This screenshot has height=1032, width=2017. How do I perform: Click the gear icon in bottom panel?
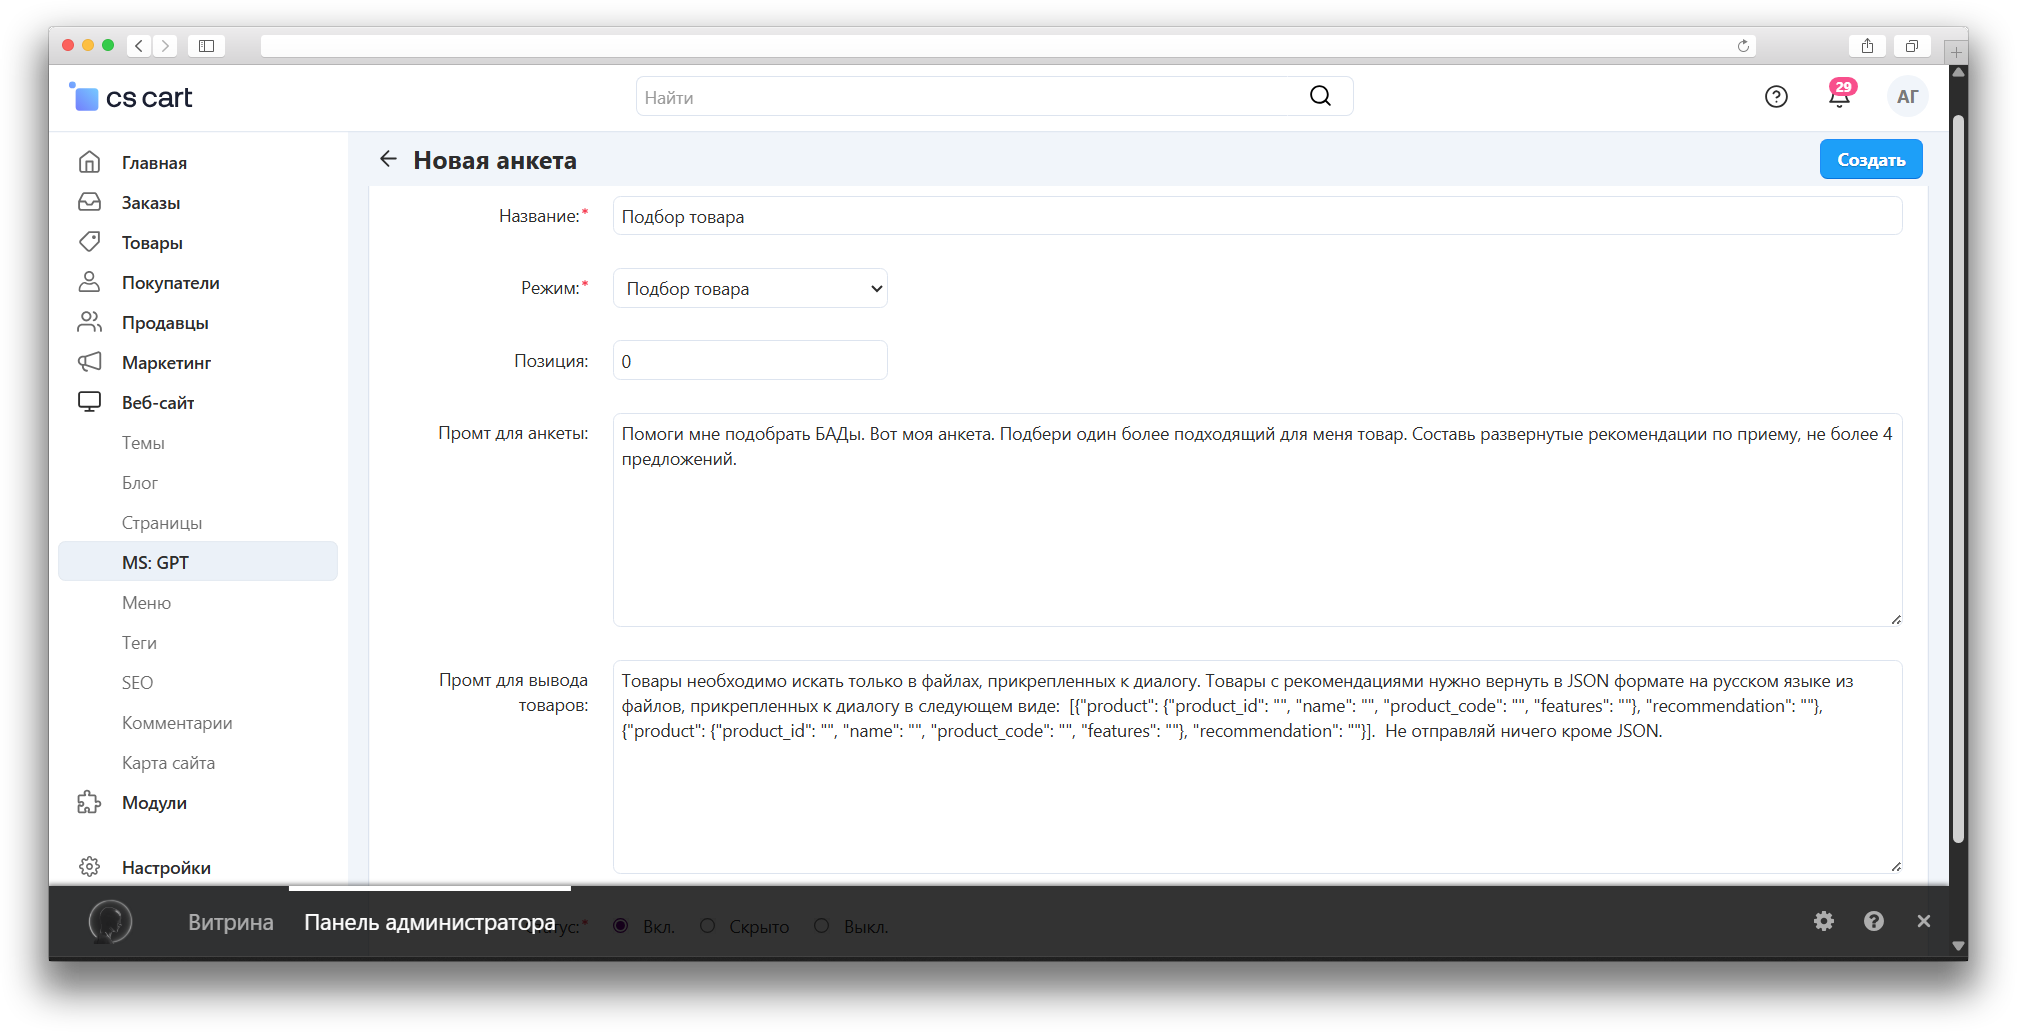point(1824,921)
